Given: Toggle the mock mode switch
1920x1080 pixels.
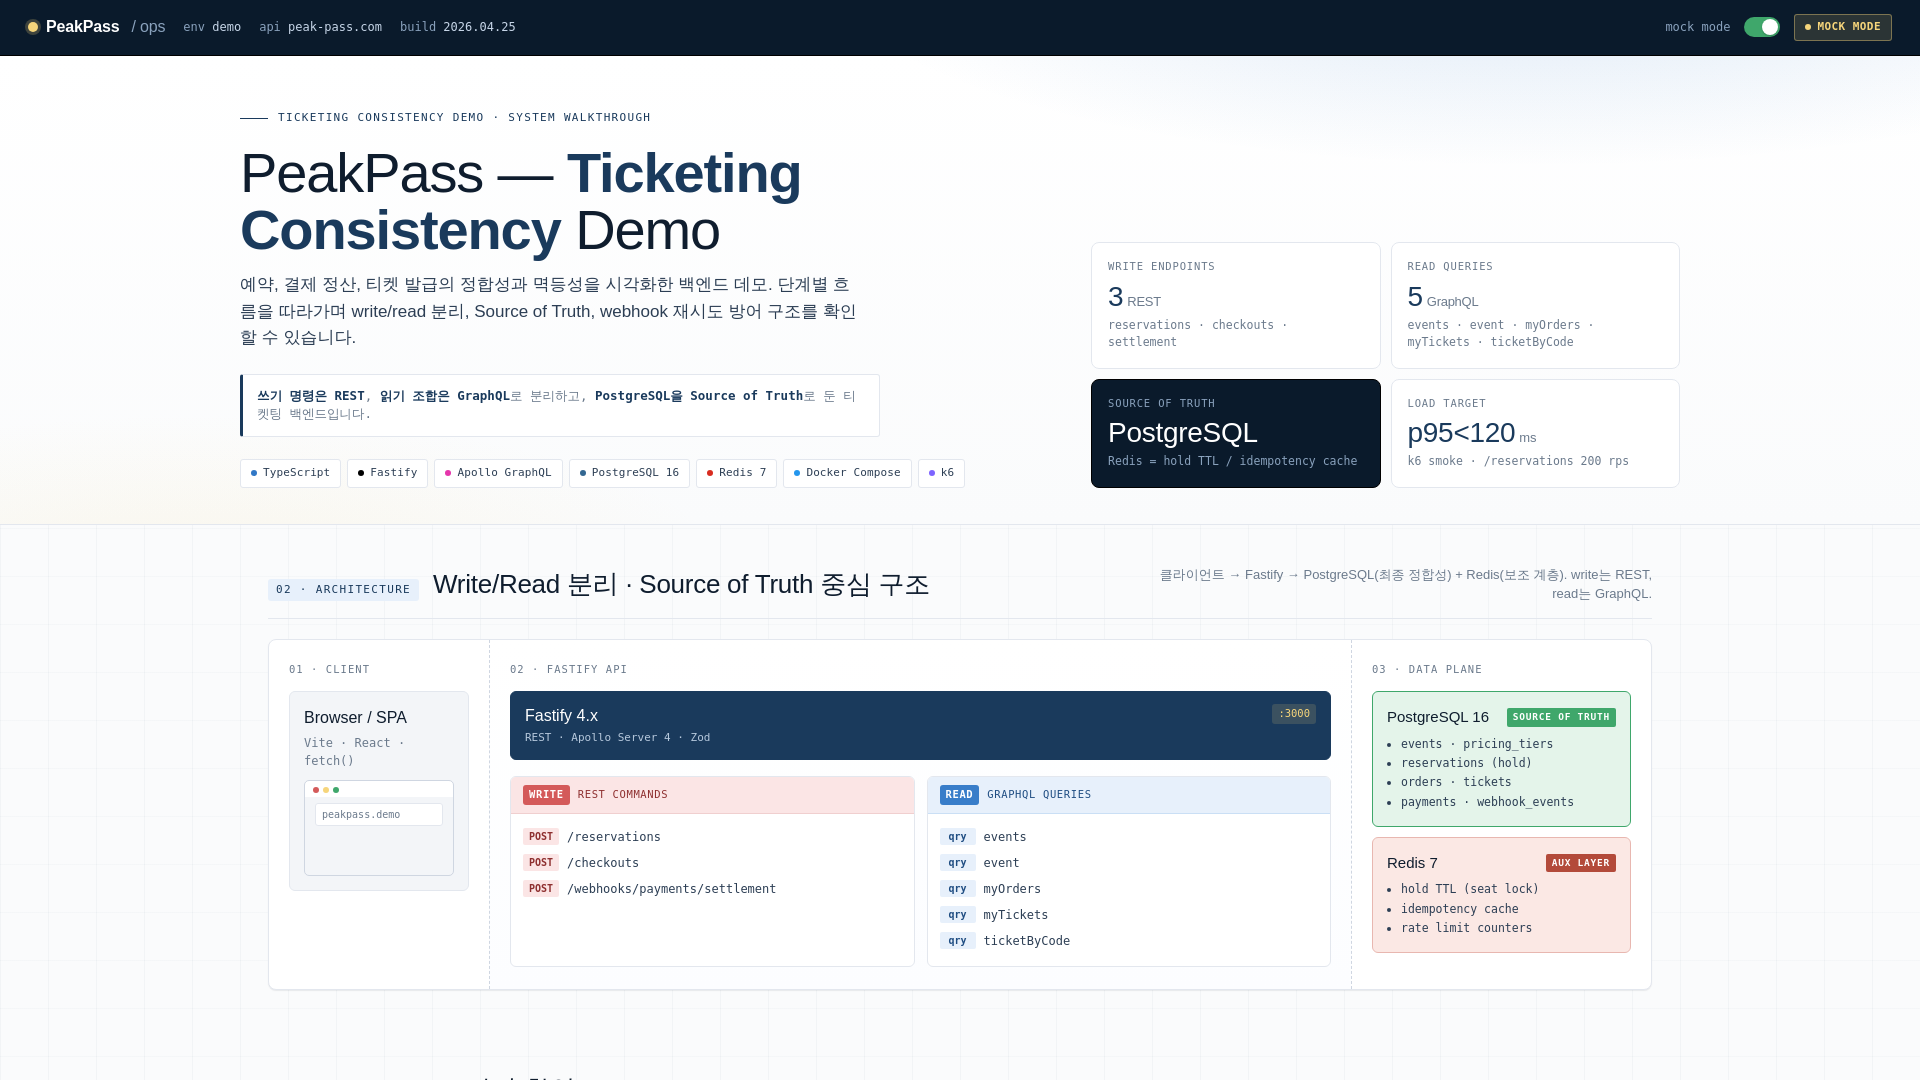Looking at the screenshot, I should (1761, 27).
